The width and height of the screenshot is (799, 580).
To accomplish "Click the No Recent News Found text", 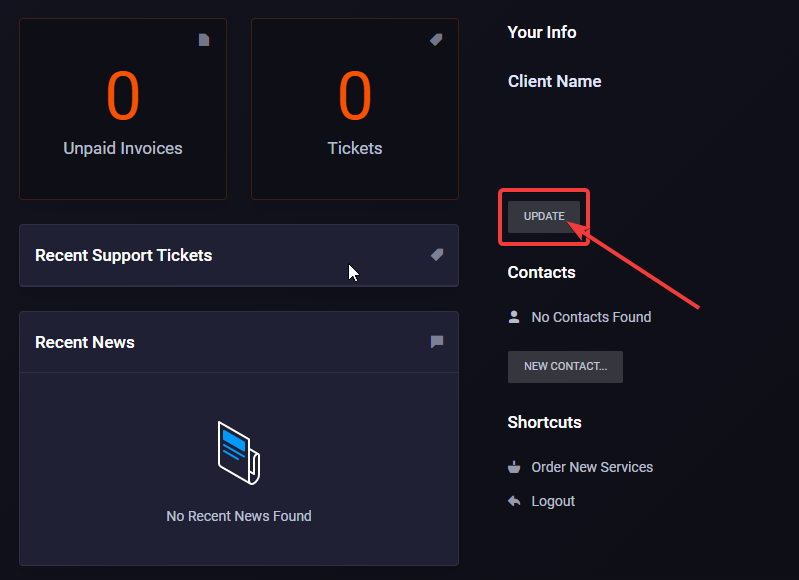I will pos(239,516).
